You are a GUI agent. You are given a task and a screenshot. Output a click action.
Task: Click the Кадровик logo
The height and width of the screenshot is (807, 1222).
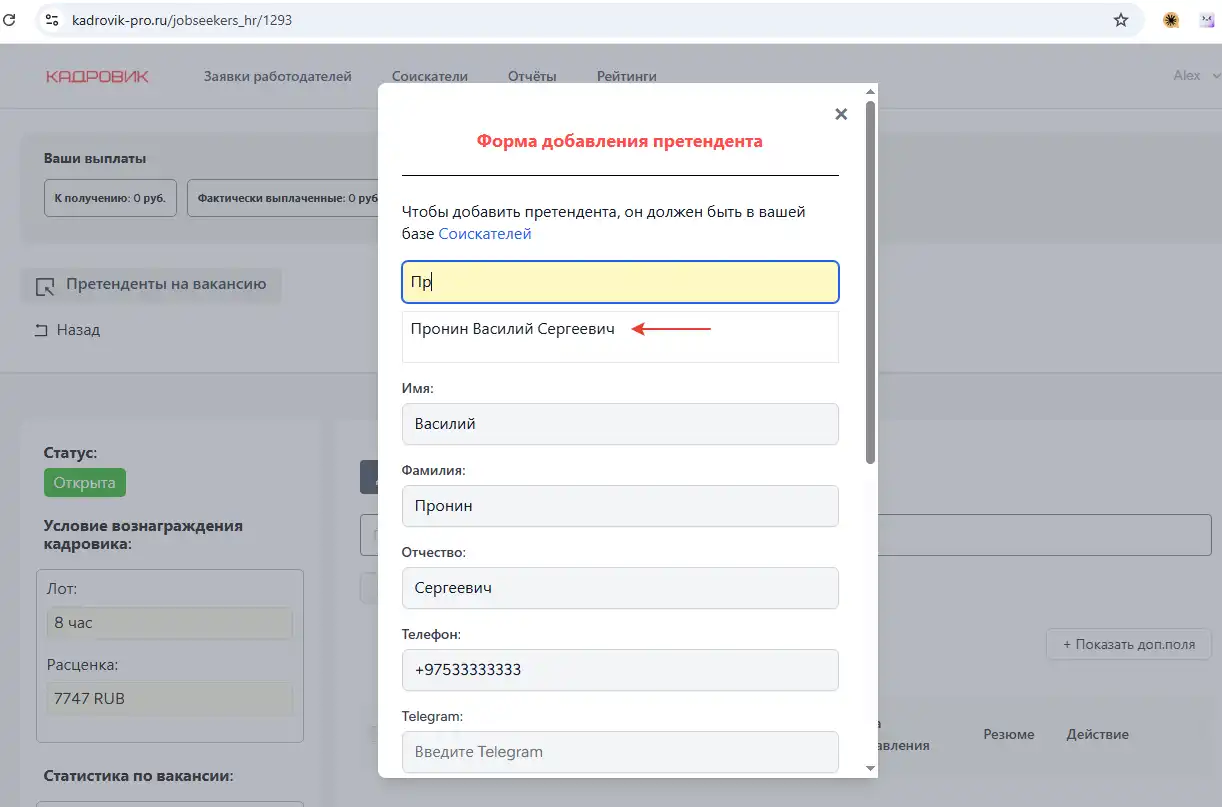coord(97,76)
